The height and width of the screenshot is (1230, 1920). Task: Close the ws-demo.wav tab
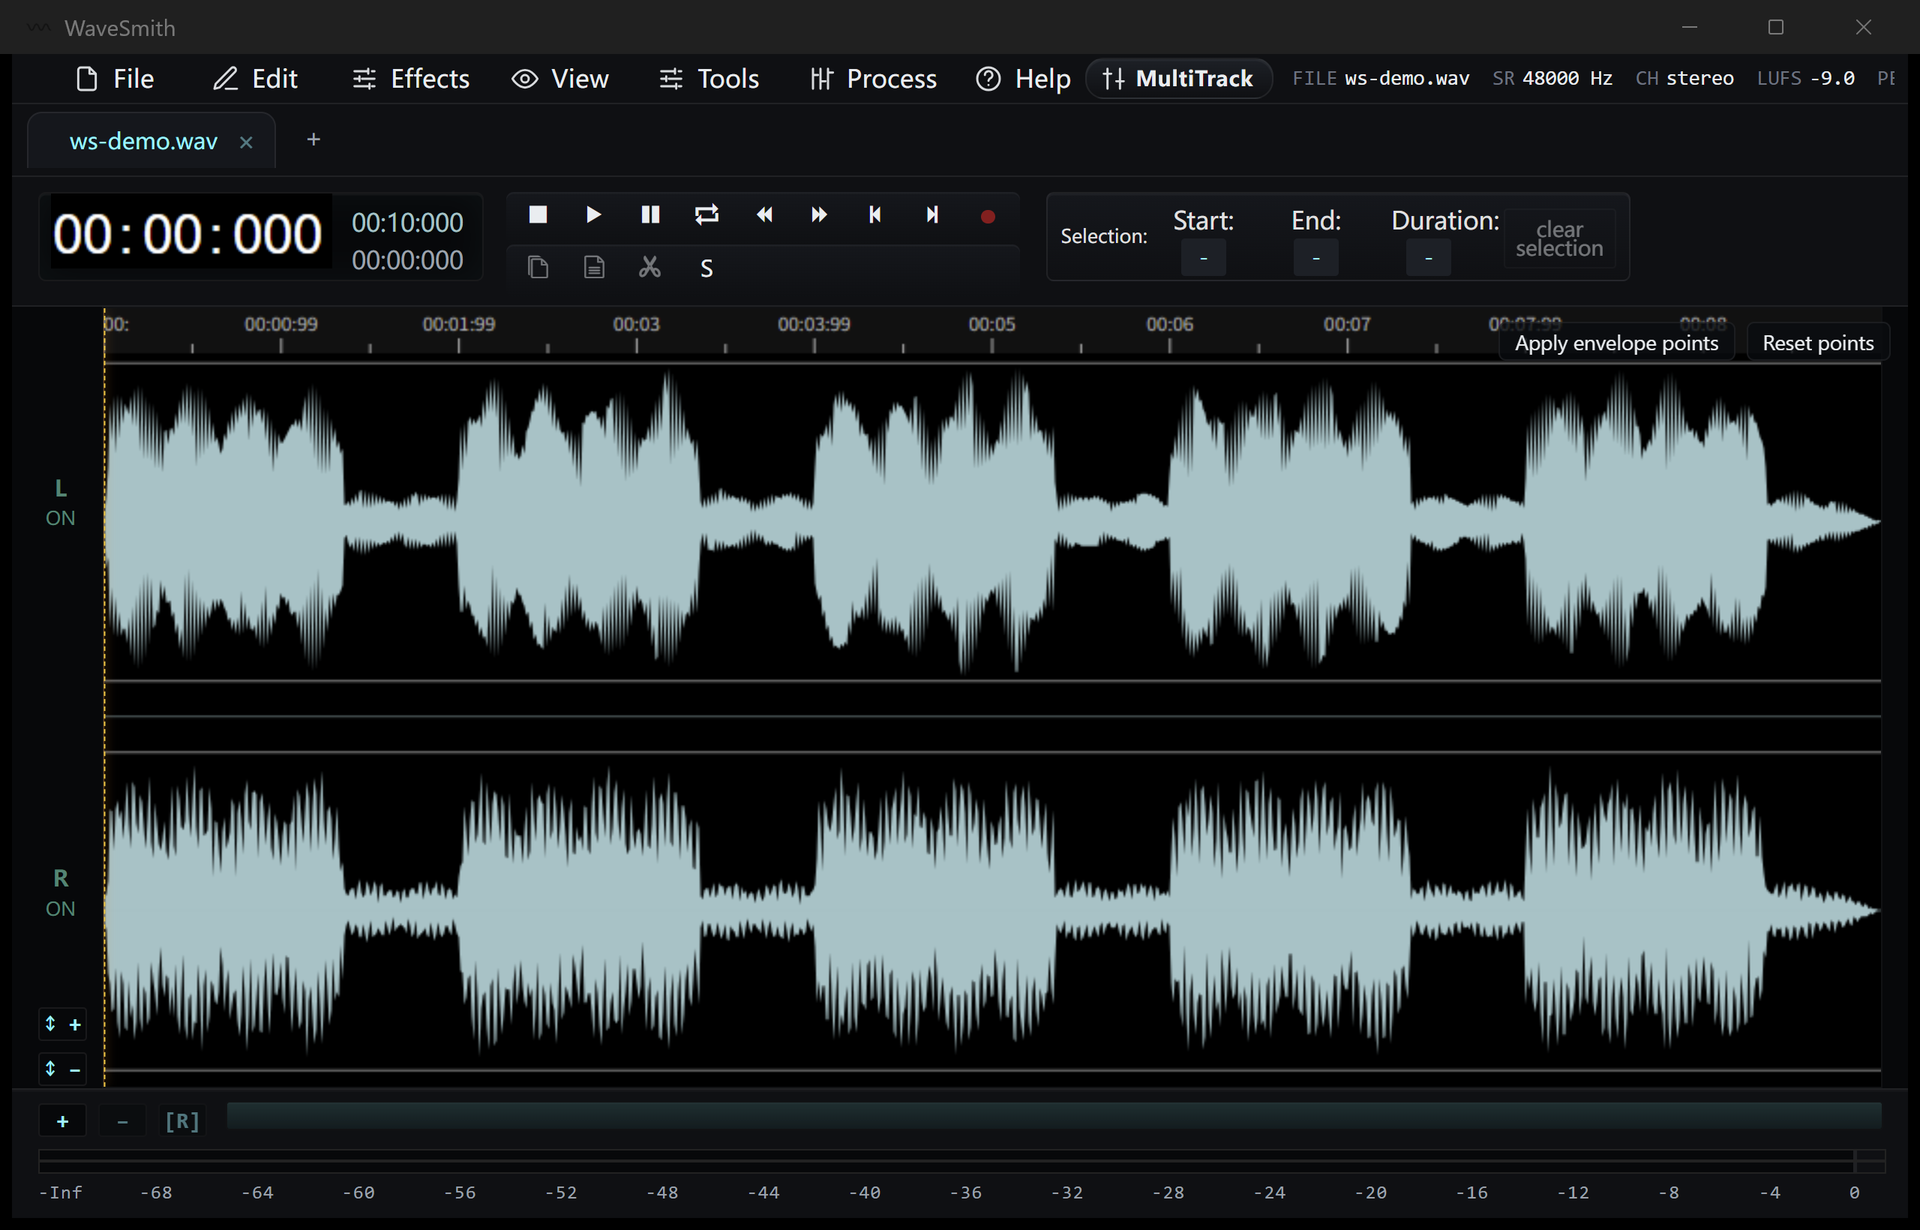(x=246, y=142)
